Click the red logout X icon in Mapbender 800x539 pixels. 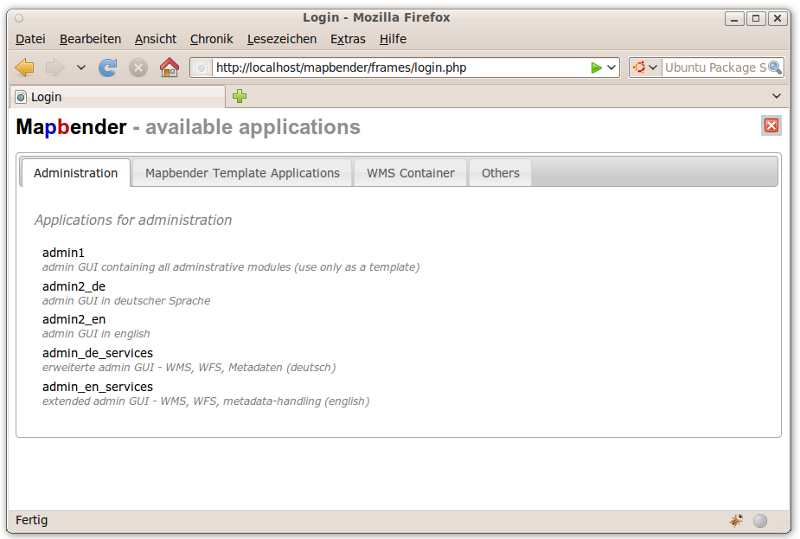pos(771,125)
